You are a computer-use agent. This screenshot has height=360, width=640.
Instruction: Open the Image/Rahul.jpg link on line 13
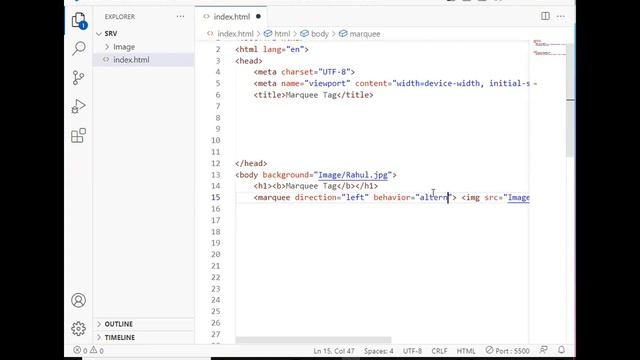(353, 175)
